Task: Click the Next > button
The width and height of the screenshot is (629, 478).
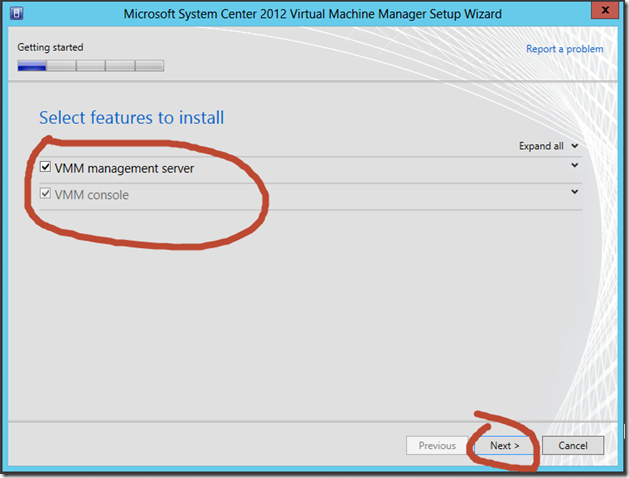Action: pyautogui.click(x=505, y=446)
